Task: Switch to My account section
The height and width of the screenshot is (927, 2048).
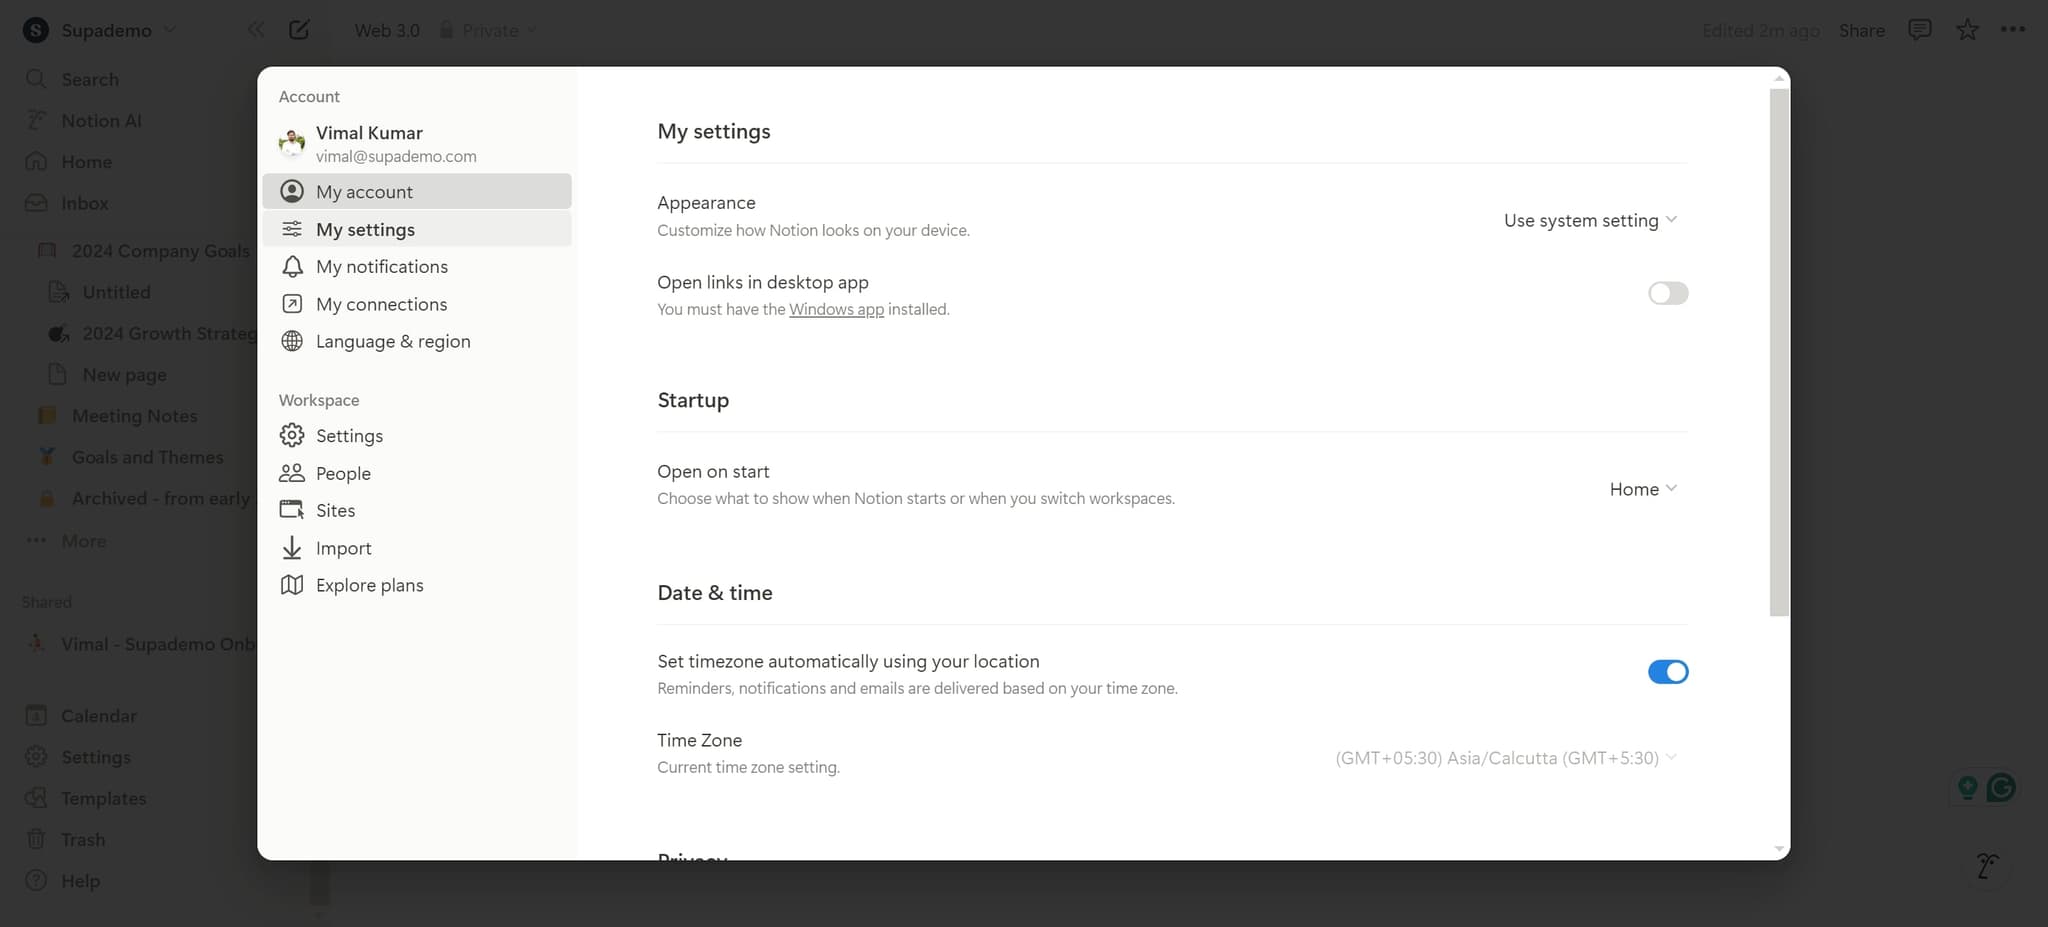Action: pyautogui.click(x=365, y=191)
